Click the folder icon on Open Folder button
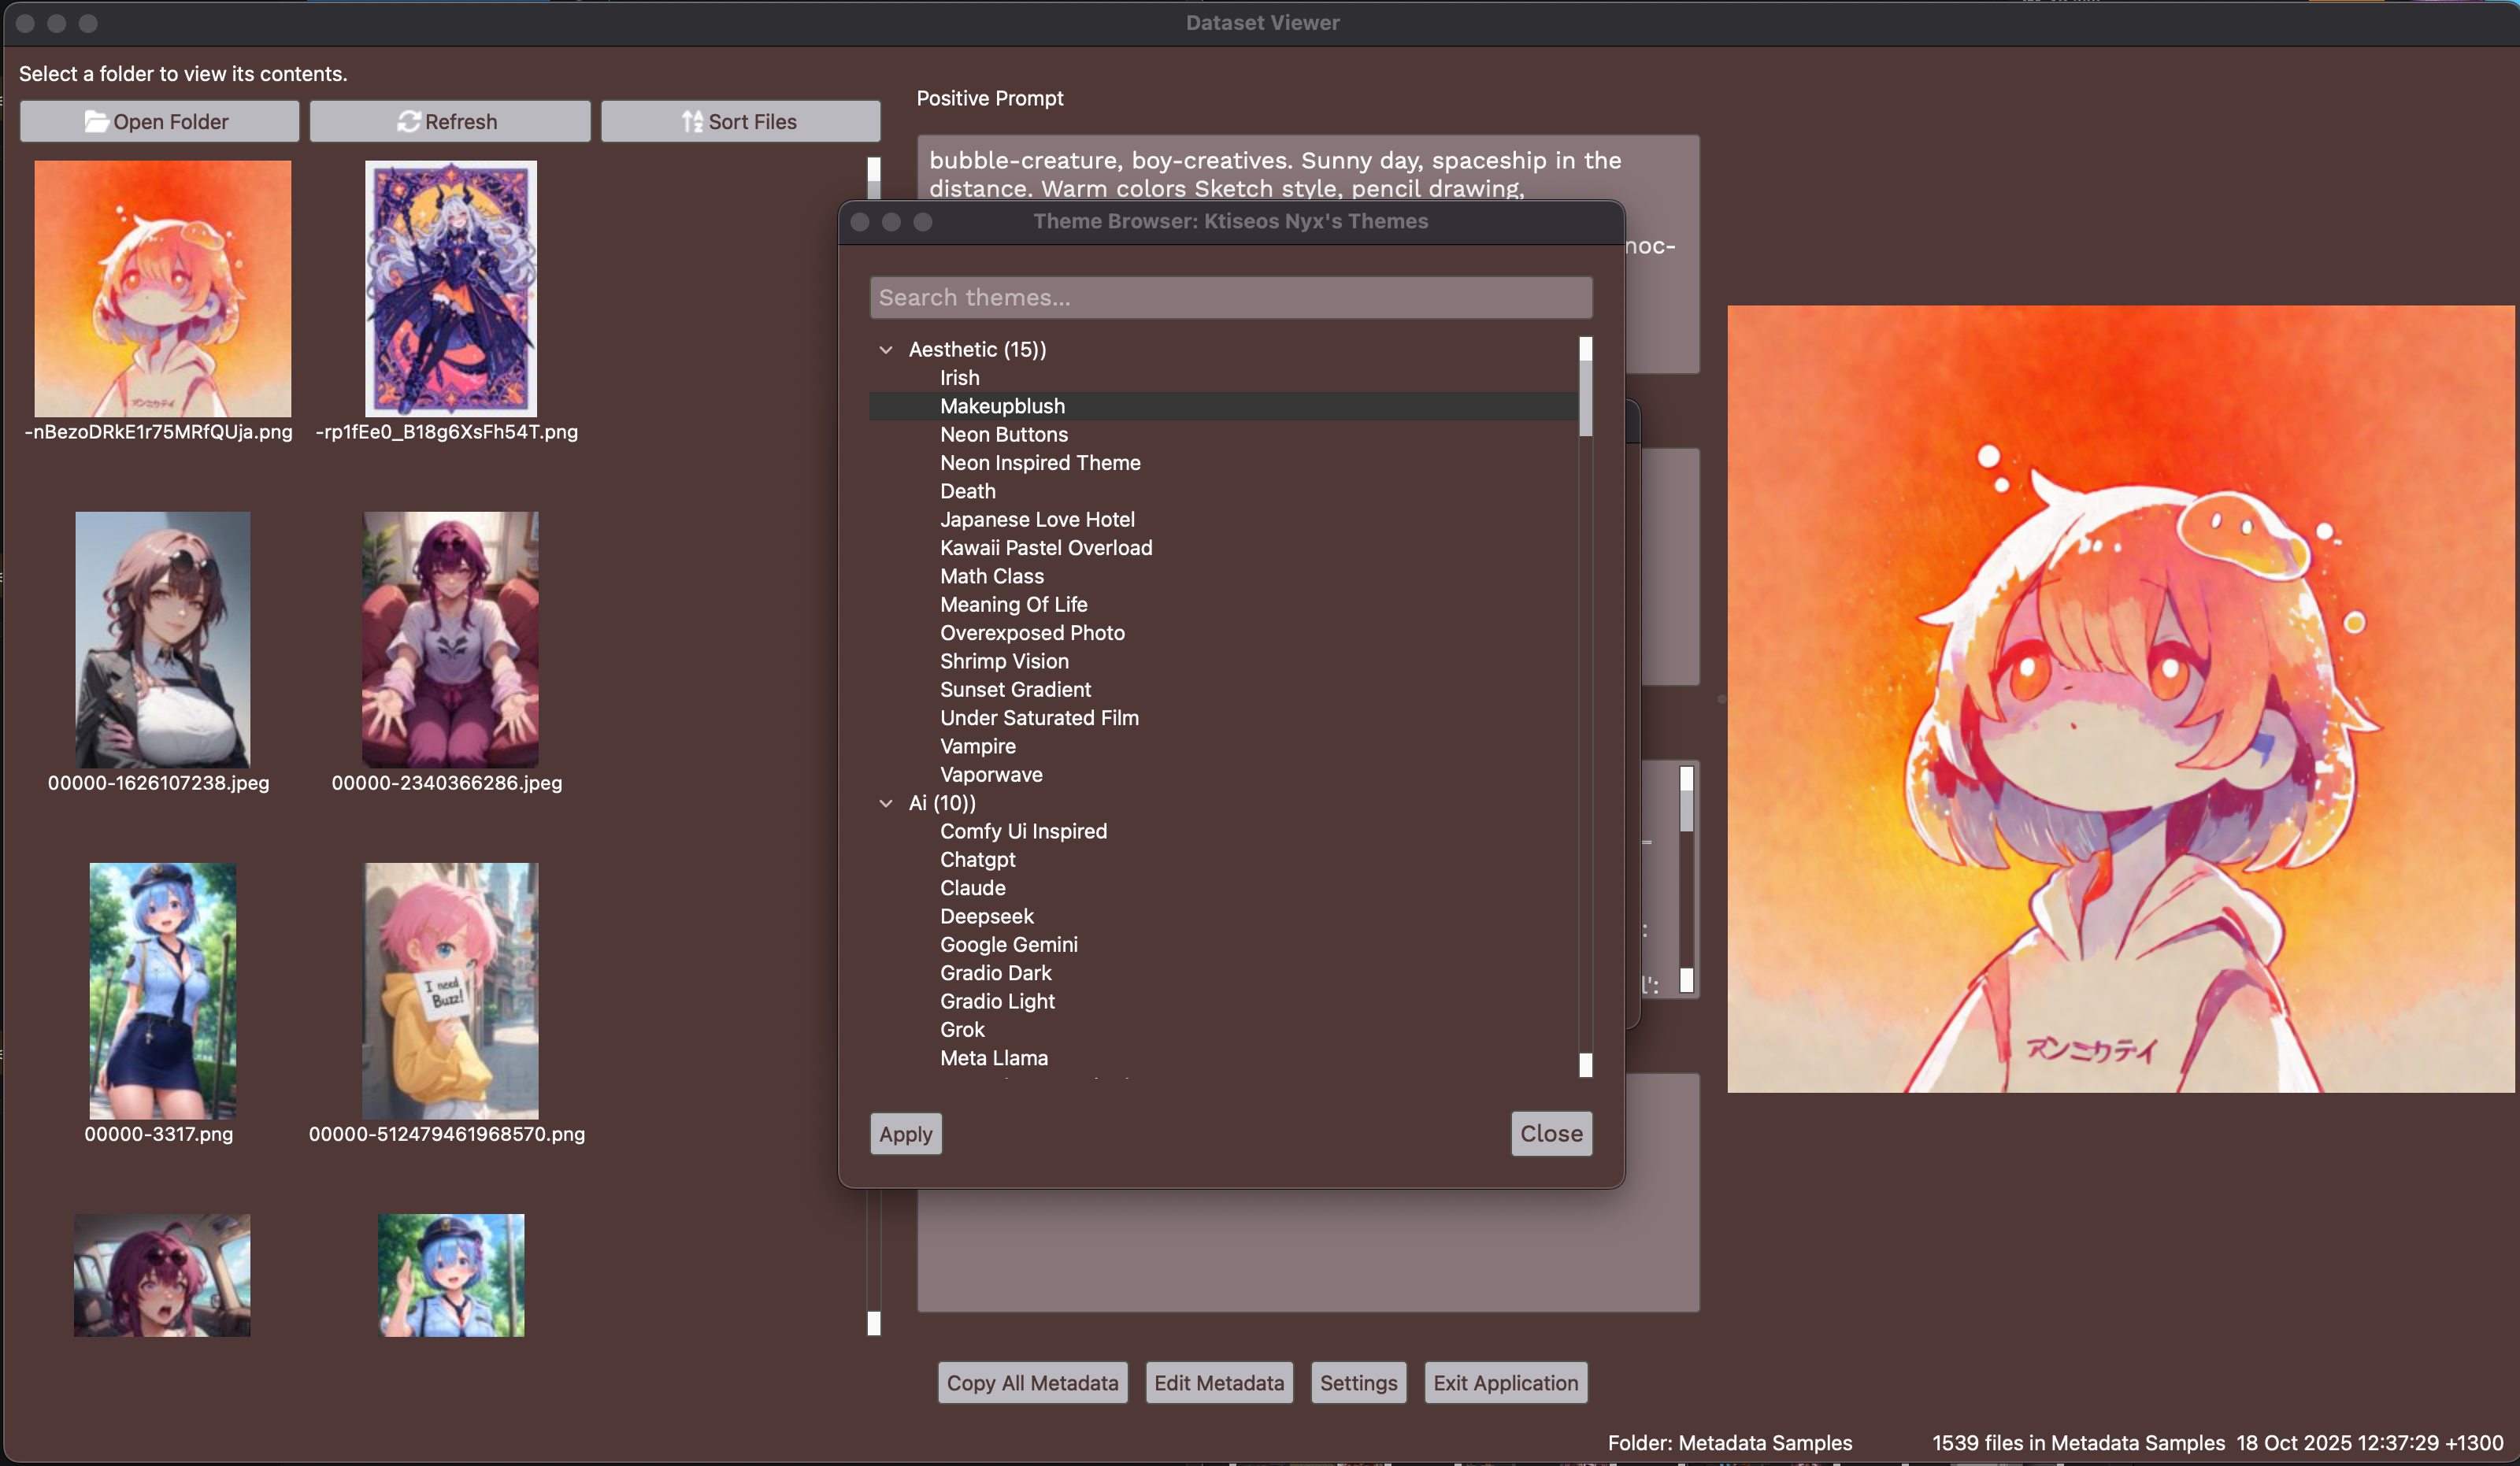2520x1466 pixels. 96,121
